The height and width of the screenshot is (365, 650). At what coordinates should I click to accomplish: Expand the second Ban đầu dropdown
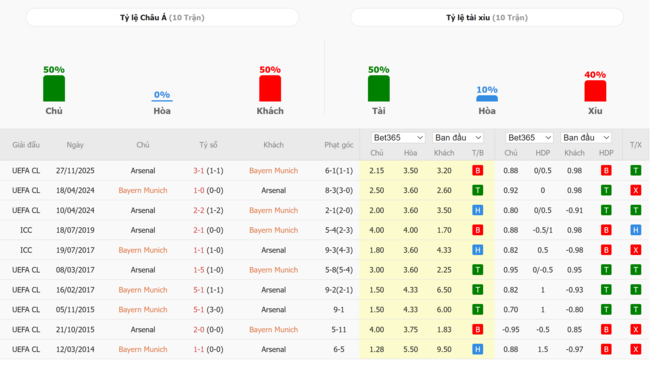pos(586,138)
